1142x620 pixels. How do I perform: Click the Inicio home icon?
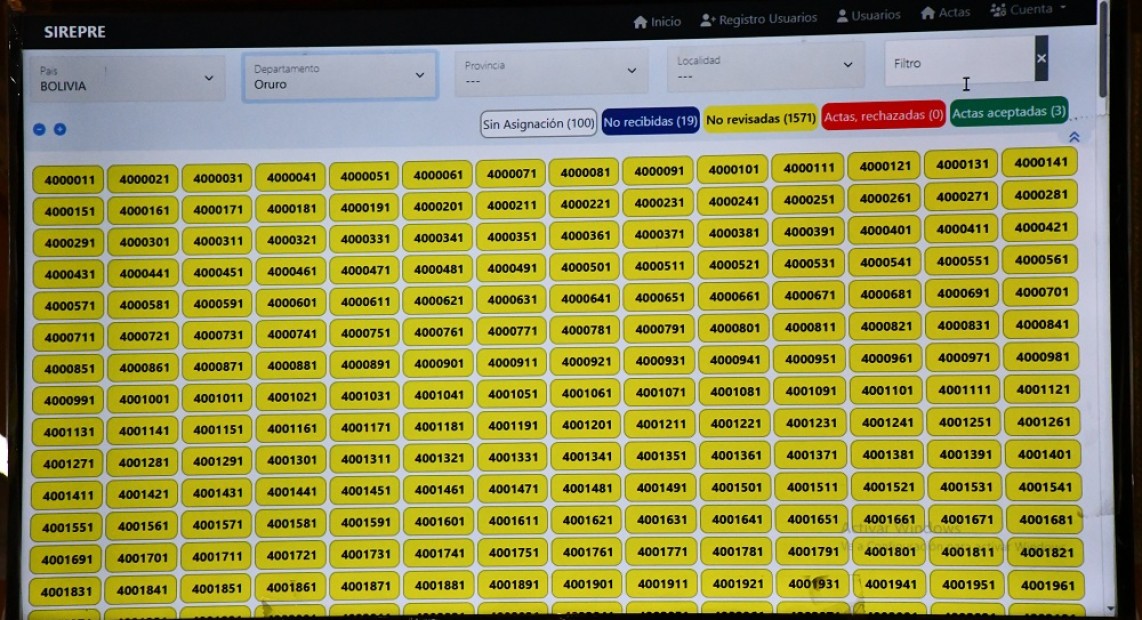[640, 21]
